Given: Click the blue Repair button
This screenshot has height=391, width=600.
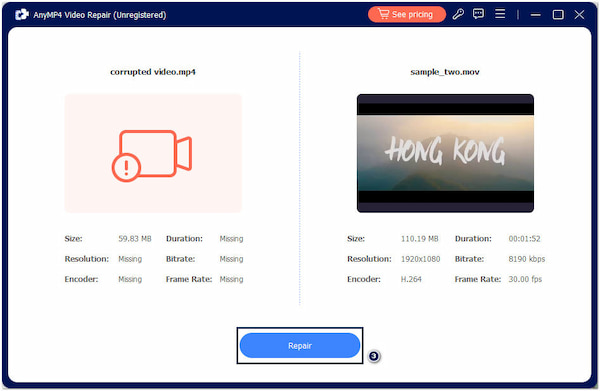Looking at the screenshot, I should pos(300,345).
